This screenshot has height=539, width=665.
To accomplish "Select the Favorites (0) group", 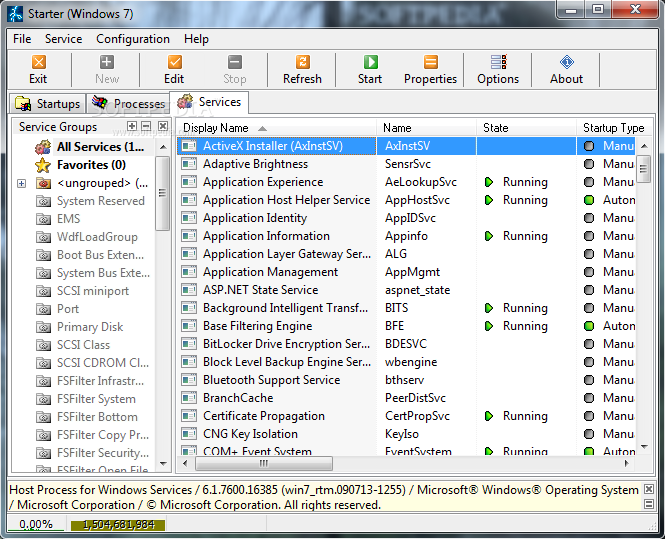I will pos(91,165).
